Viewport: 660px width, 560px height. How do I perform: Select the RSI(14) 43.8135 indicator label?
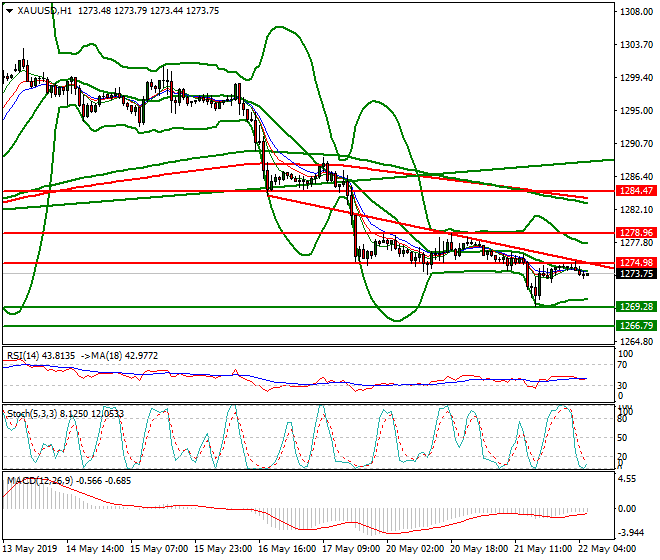(41, 356)
